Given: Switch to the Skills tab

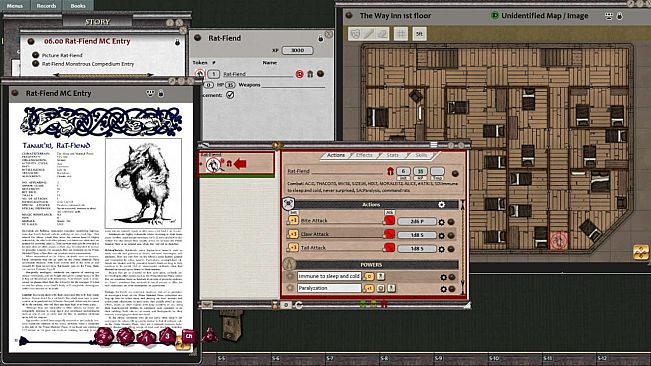Looking at the screenshot, I should click(x=421, y=155).
